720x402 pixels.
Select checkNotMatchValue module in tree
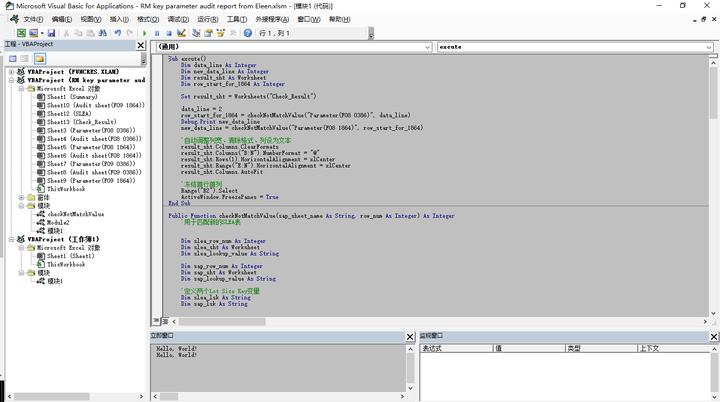[x=75, y=213]
